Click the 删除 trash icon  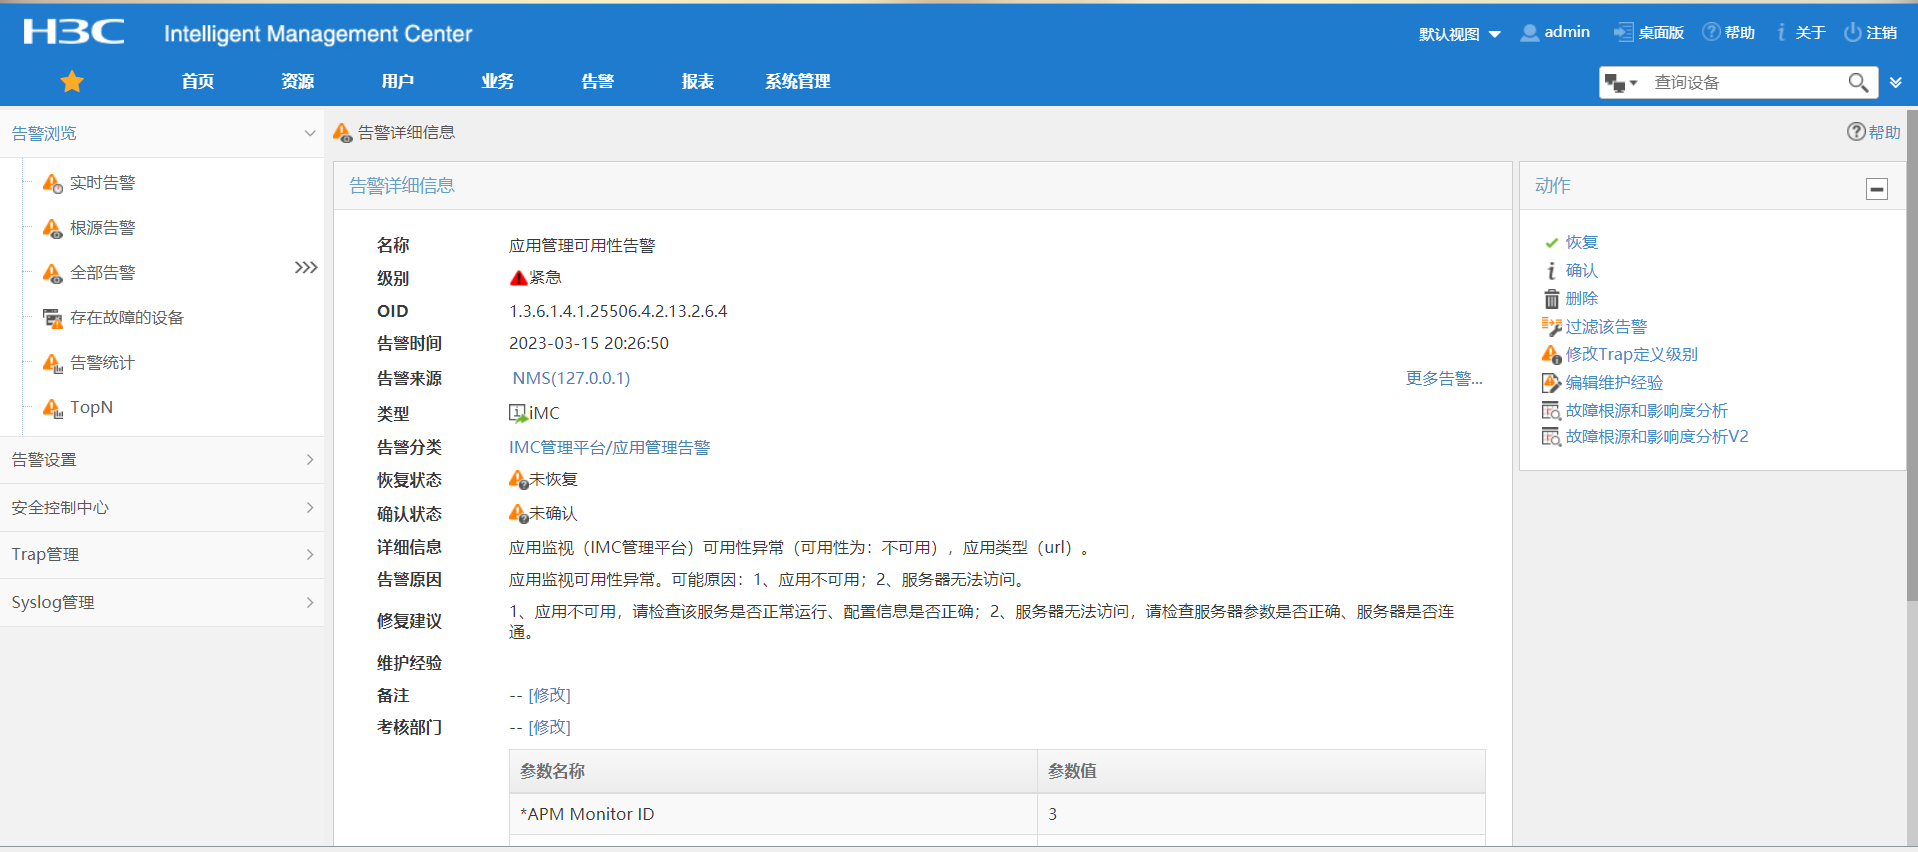click(x=1551, y=299)
